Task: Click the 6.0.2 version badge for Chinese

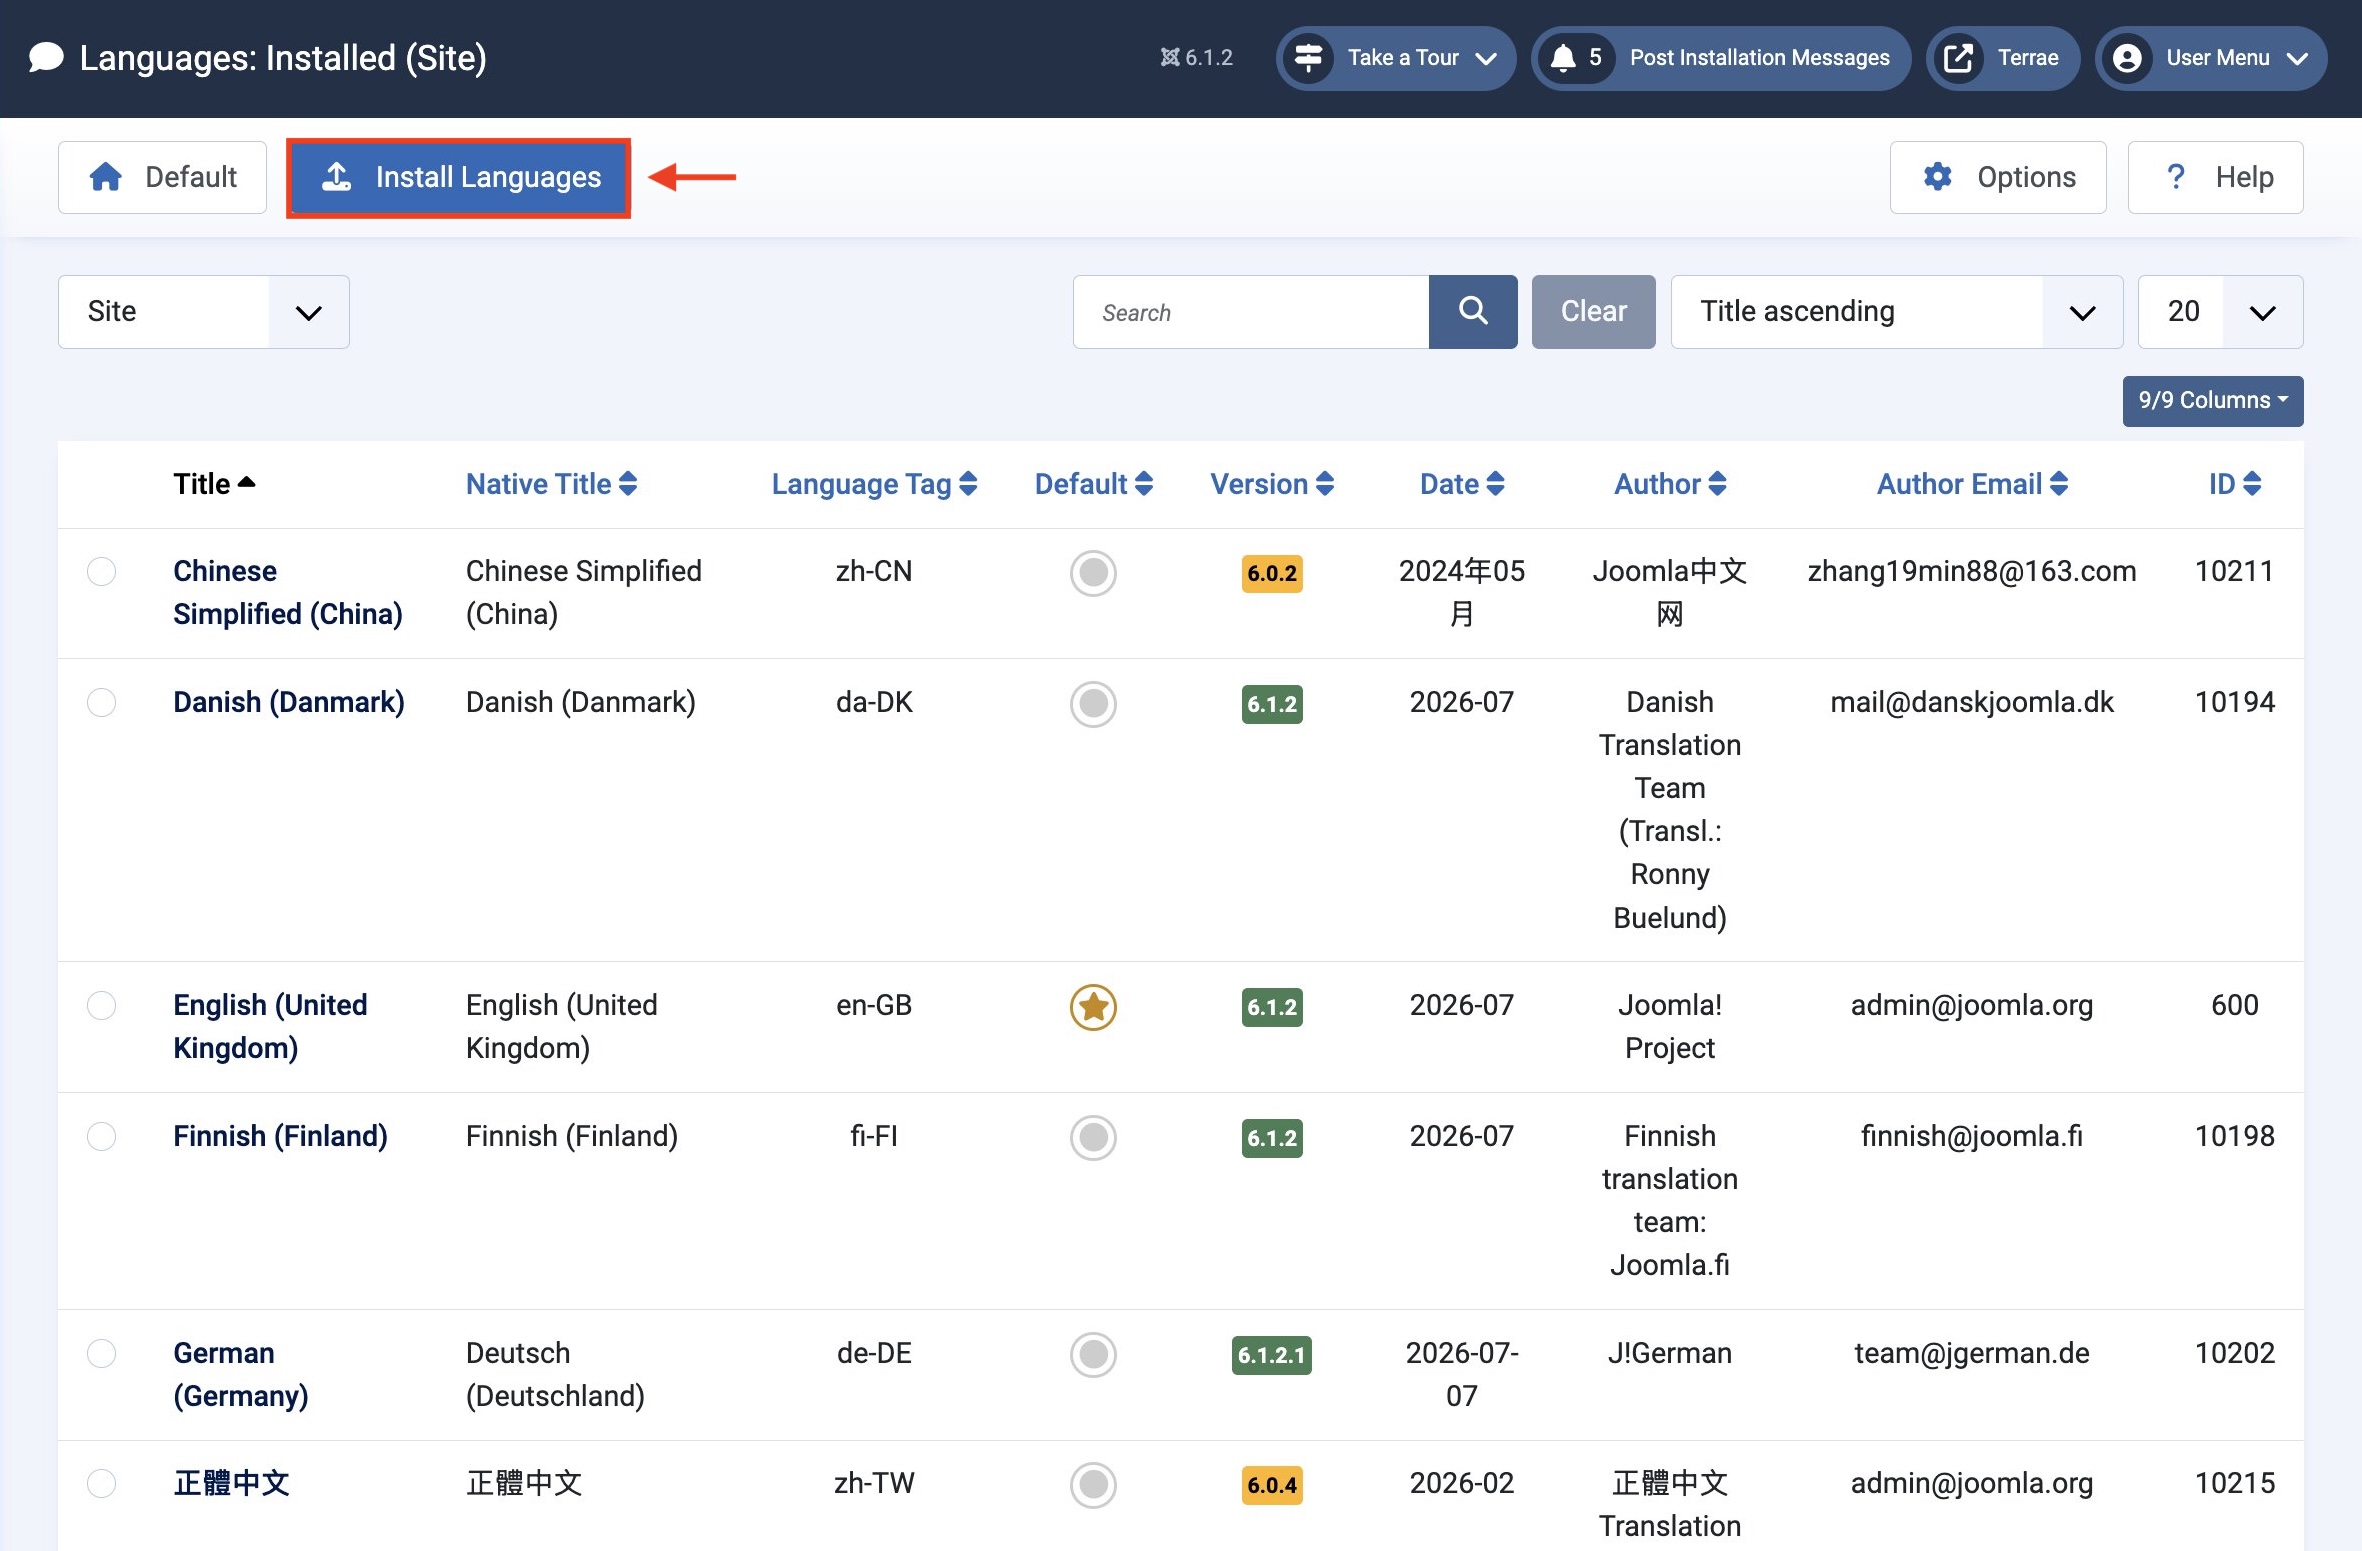Action: [1271, 574]
